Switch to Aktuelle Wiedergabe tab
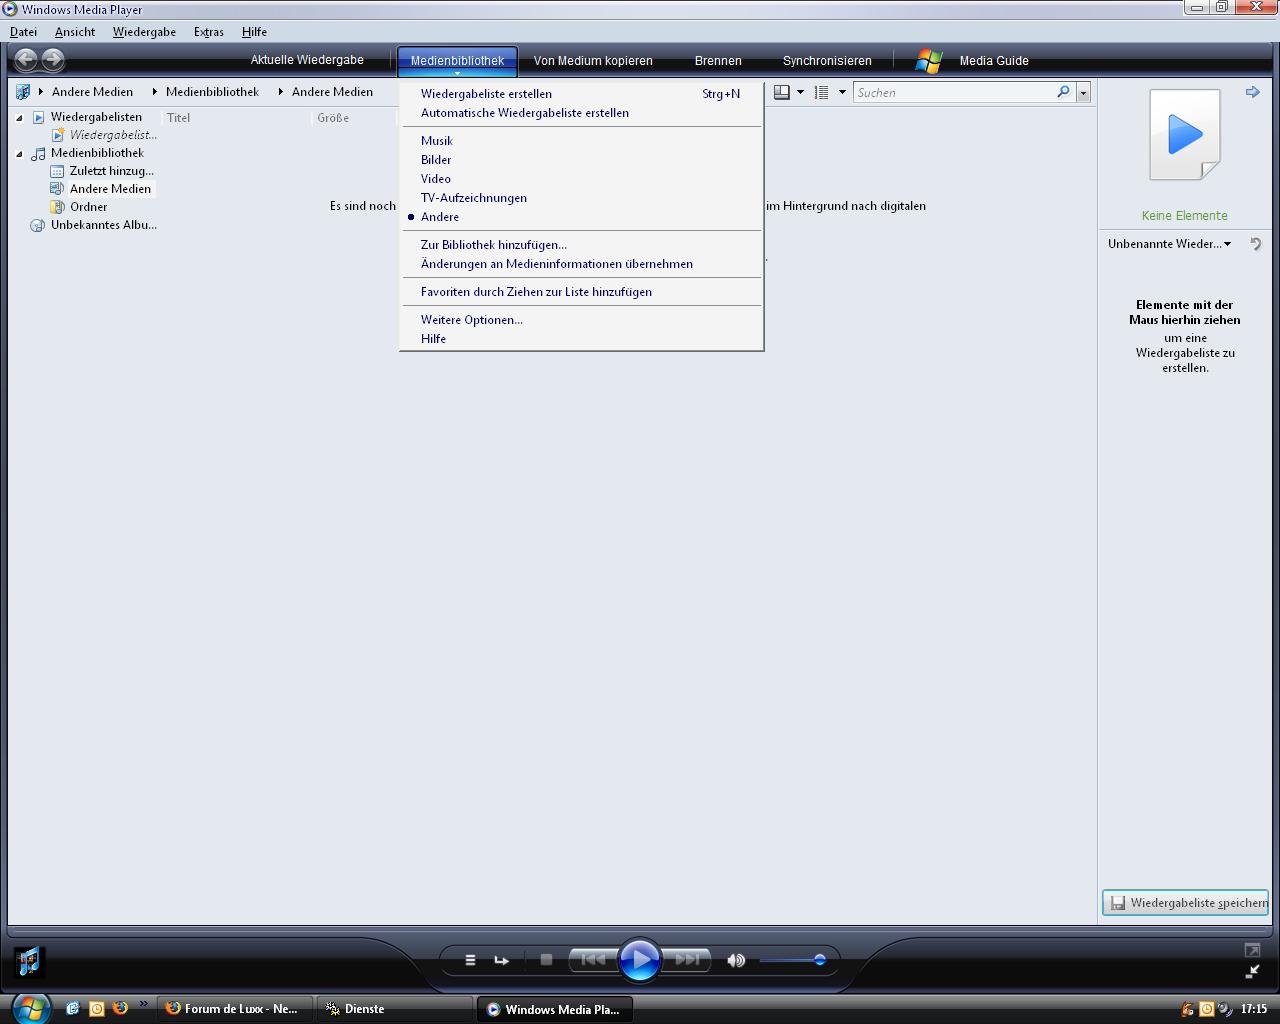1280x1024 pixels. click(x=307, y=60)
